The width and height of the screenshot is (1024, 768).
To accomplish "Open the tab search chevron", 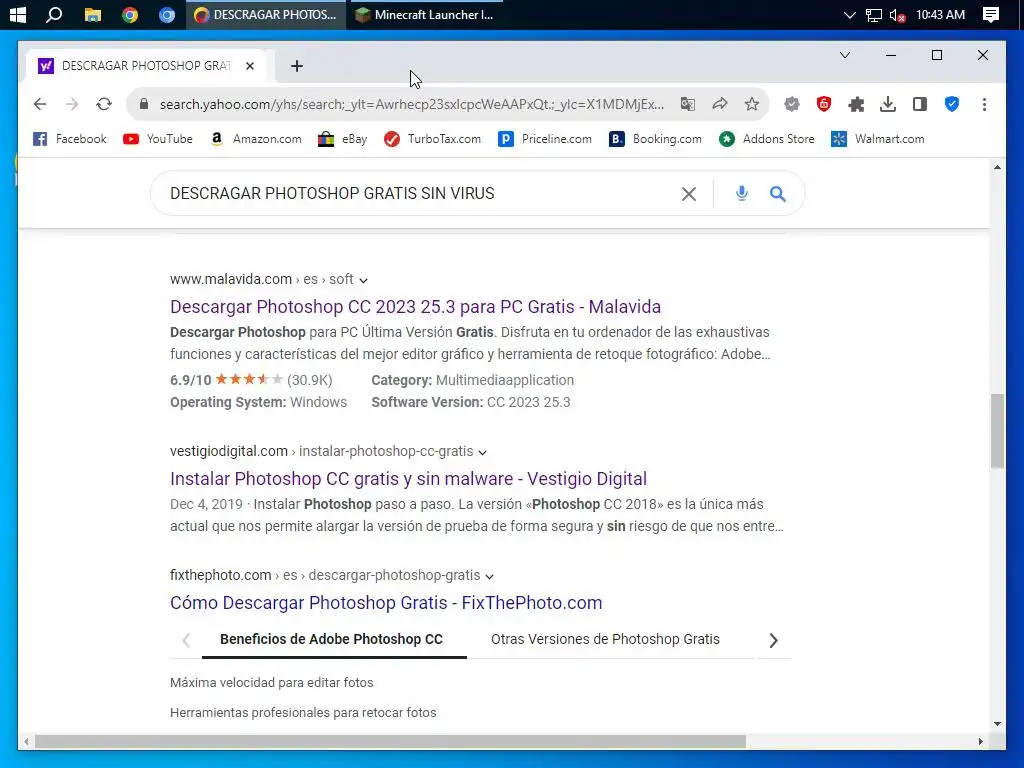I will point(844,56).
